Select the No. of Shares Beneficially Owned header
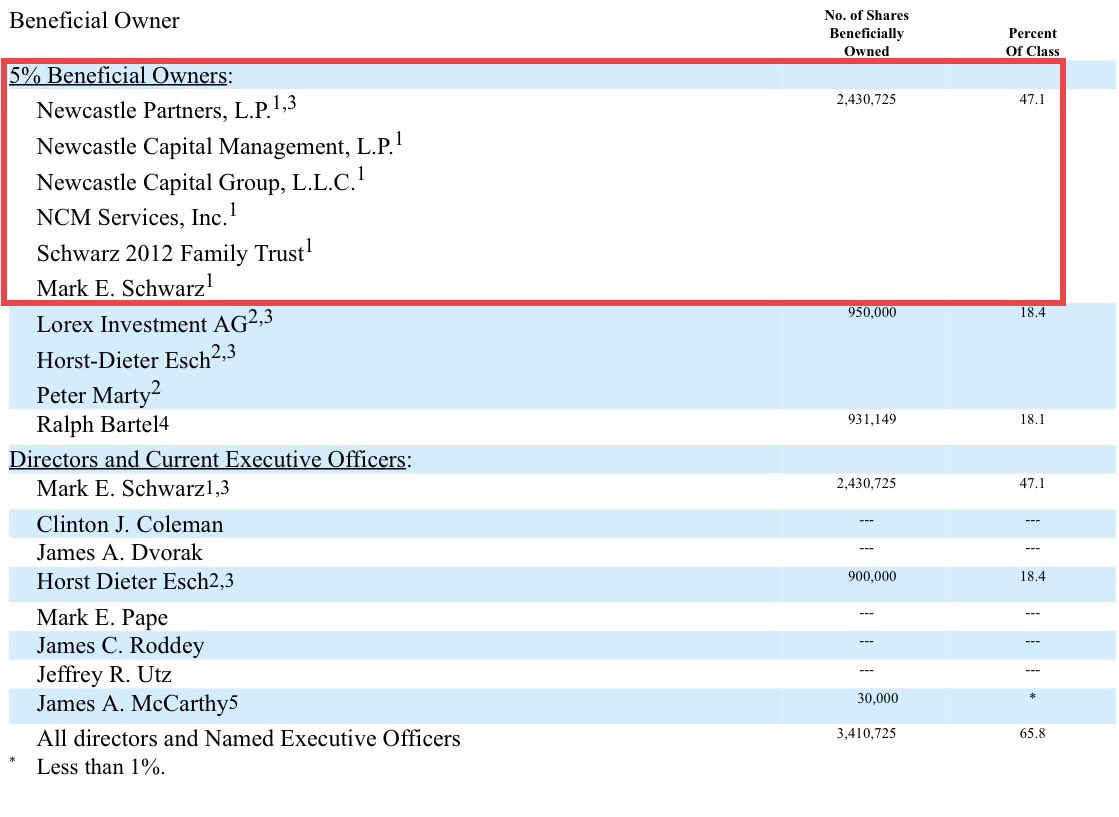This screenshot has width=1119, height=817. pos(867,33)
